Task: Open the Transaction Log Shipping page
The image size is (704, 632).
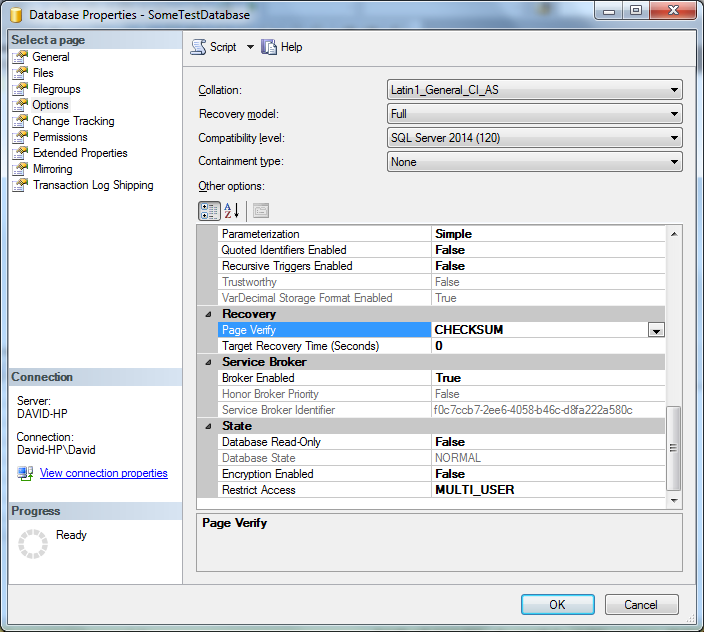Action: [93, 185]
